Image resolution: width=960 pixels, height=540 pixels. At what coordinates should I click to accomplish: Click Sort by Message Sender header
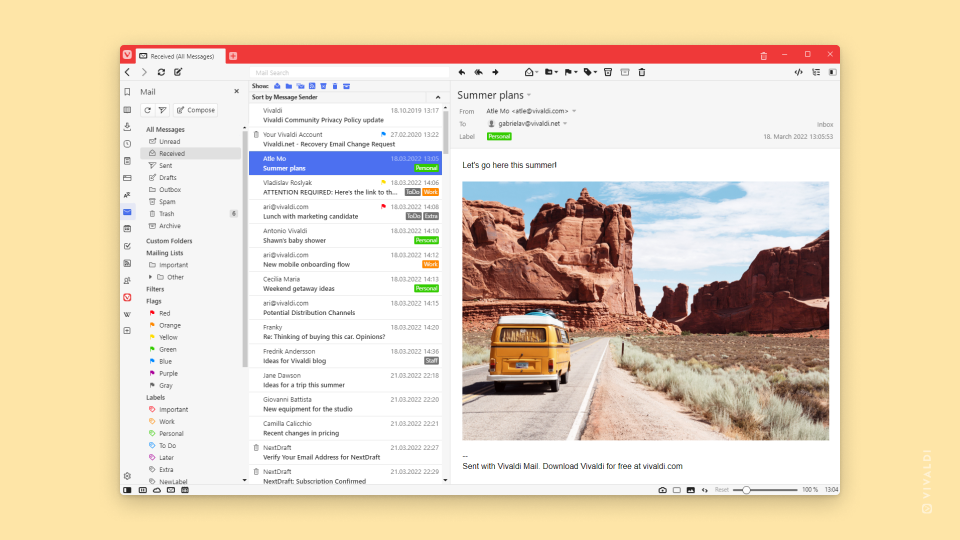click(x=285, y=97)
